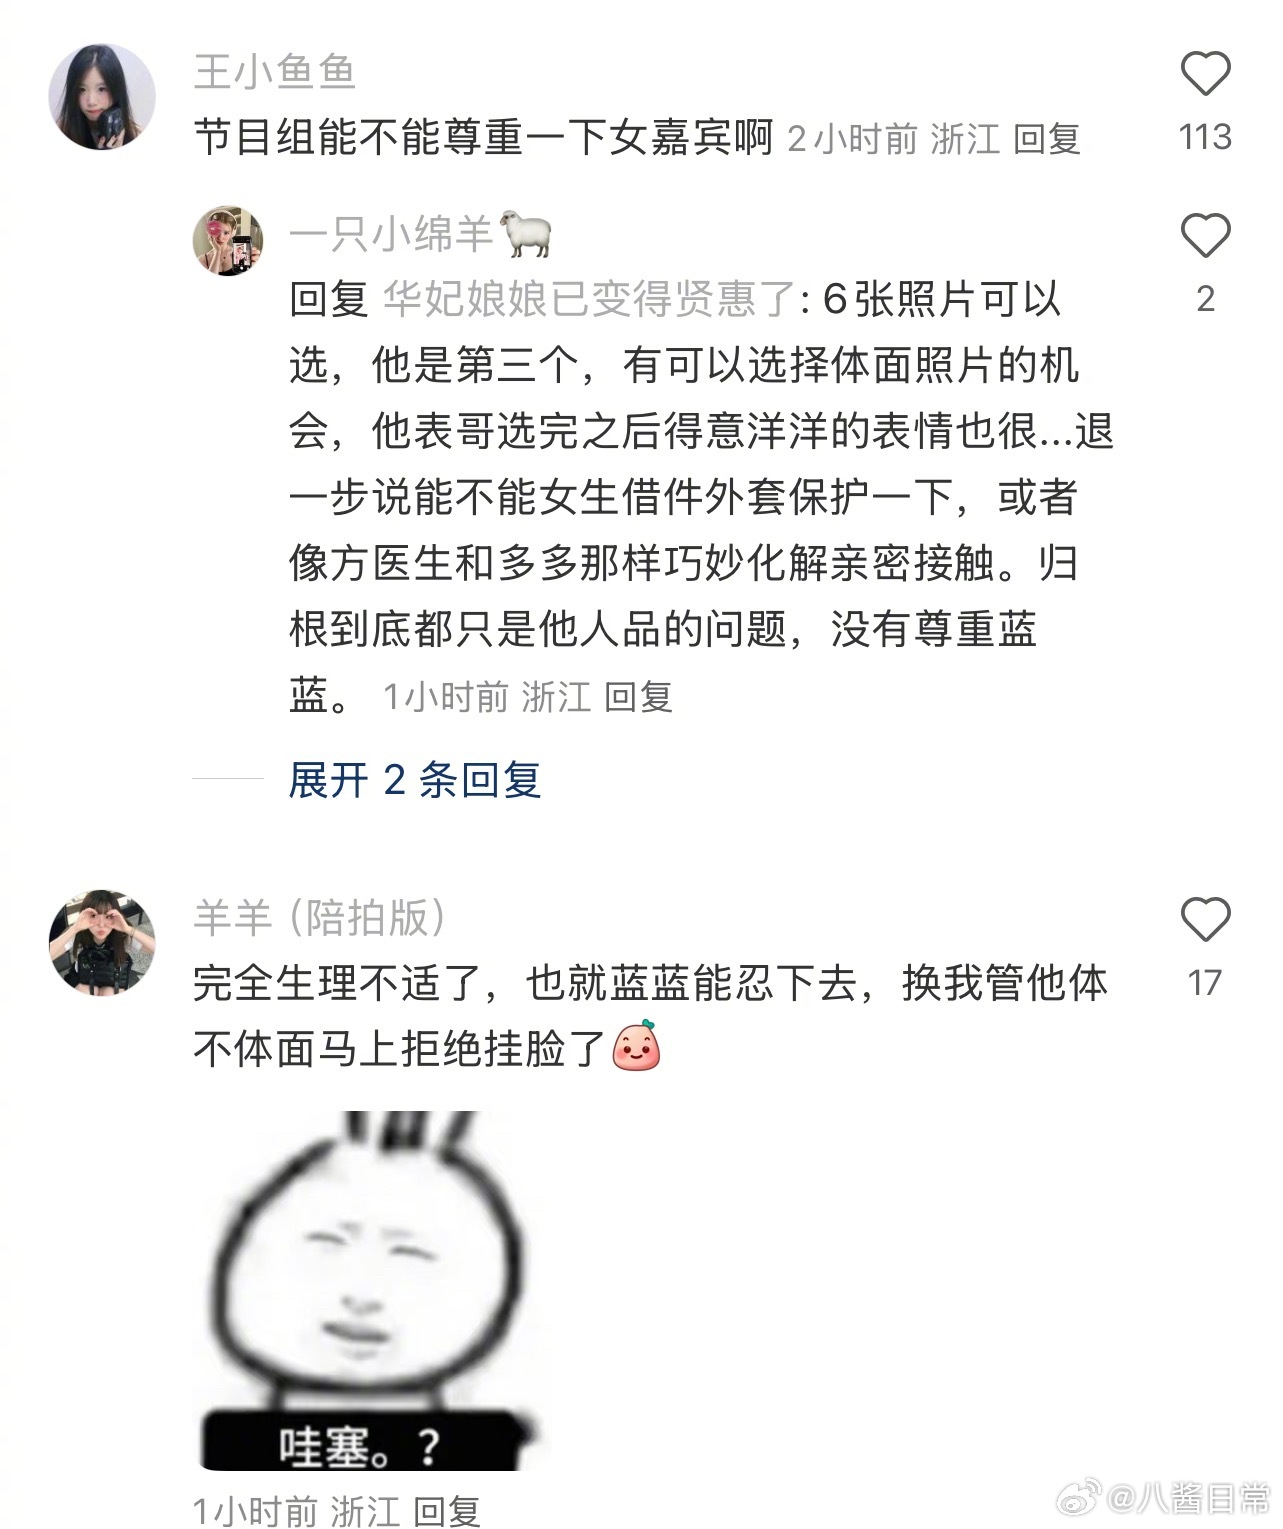Expand 2 more replies (展开 2 条回复)

(415, 780)
